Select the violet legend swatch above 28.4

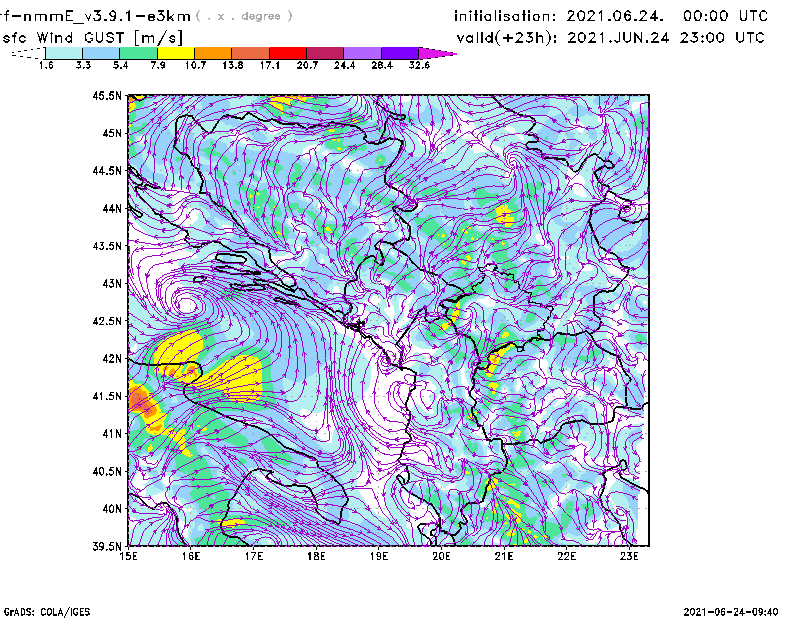[x=399, y=53]
